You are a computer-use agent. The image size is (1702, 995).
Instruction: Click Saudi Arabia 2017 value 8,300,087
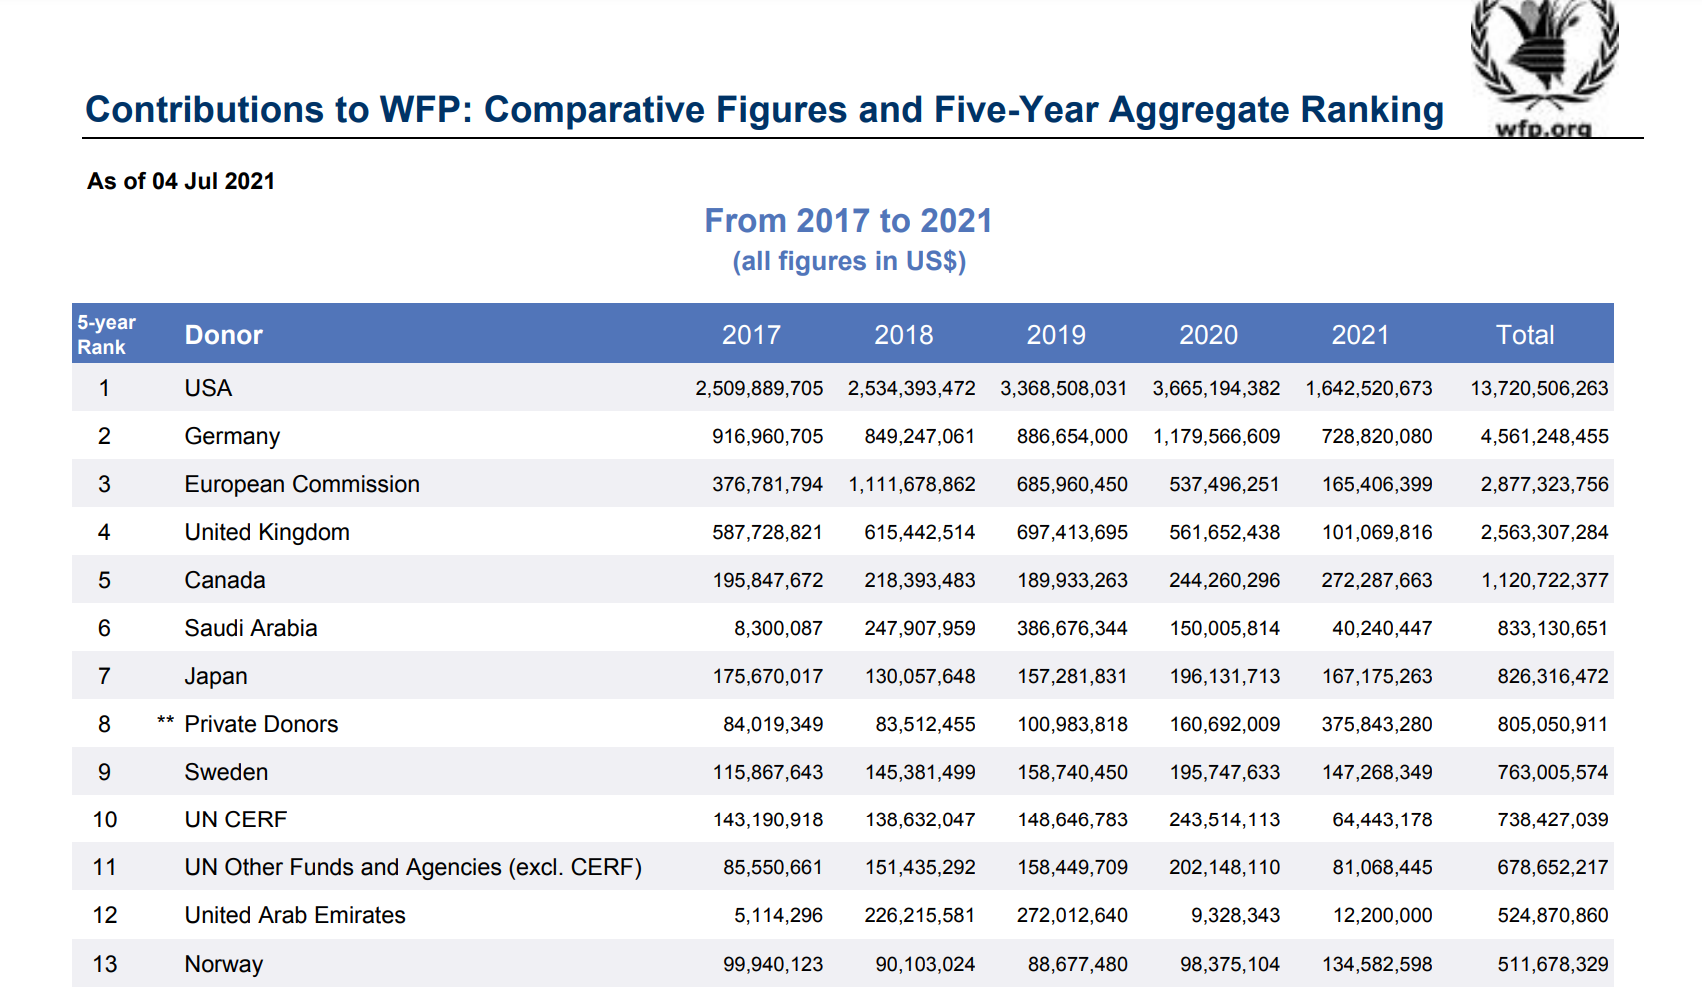point(778,628)
